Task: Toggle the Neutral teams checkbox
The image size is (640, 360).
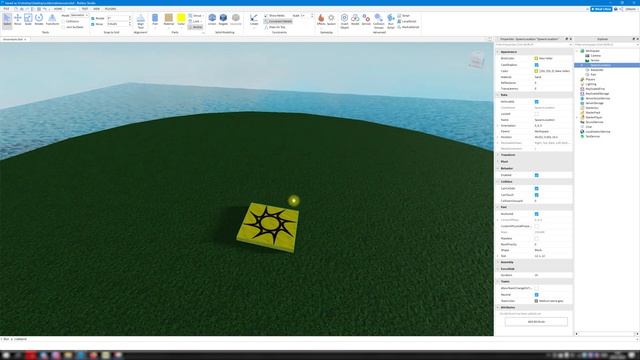Action: pos(536,295)
